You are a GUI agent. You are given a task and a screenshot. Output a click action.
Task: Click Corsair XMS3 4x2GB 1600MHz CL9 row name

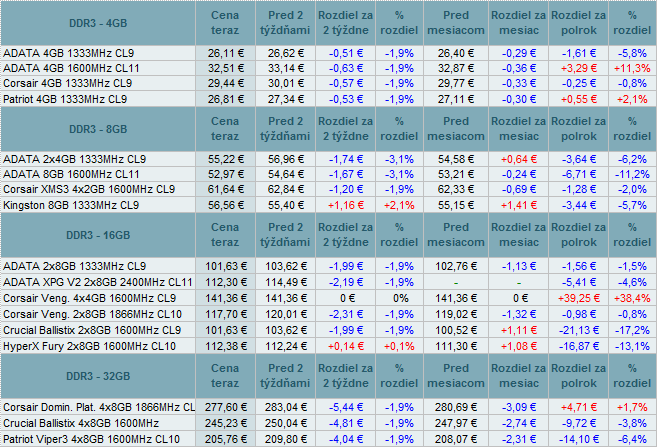click(89, 189)
